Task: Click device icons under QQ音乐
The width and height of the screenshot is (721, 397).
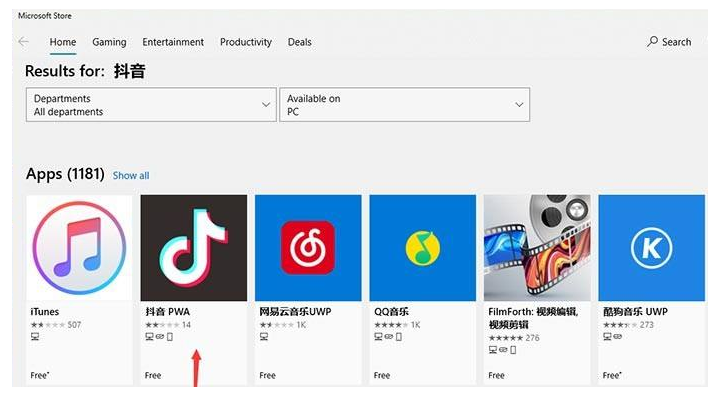Action: click(388, 337)
